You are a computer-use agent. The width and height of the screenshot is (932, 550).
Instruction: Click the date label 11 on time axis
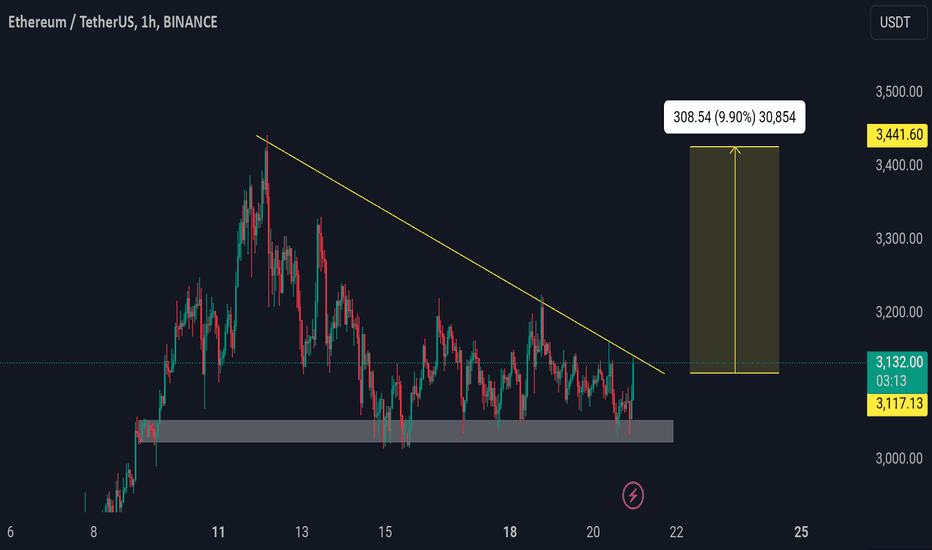(218, 532)
